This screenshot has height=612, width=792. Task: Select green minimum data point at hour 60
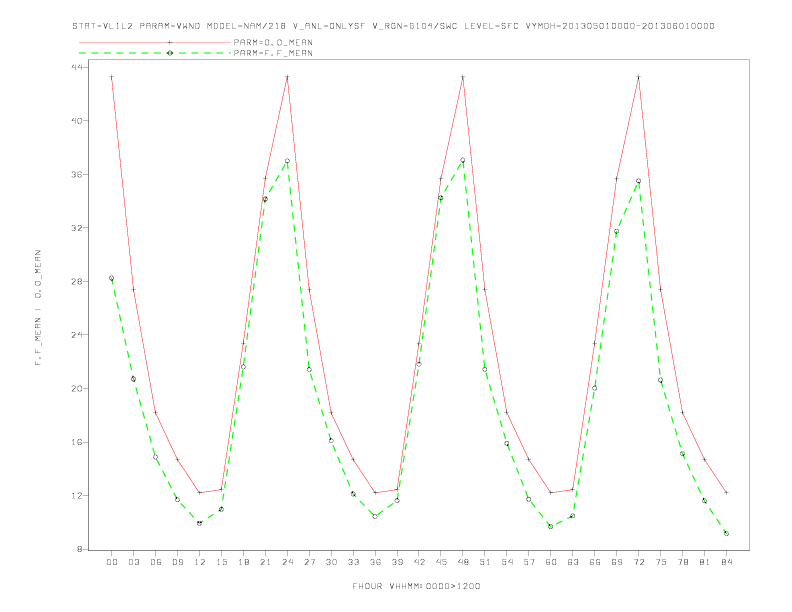pyautogui.click(x=551, y=526)
